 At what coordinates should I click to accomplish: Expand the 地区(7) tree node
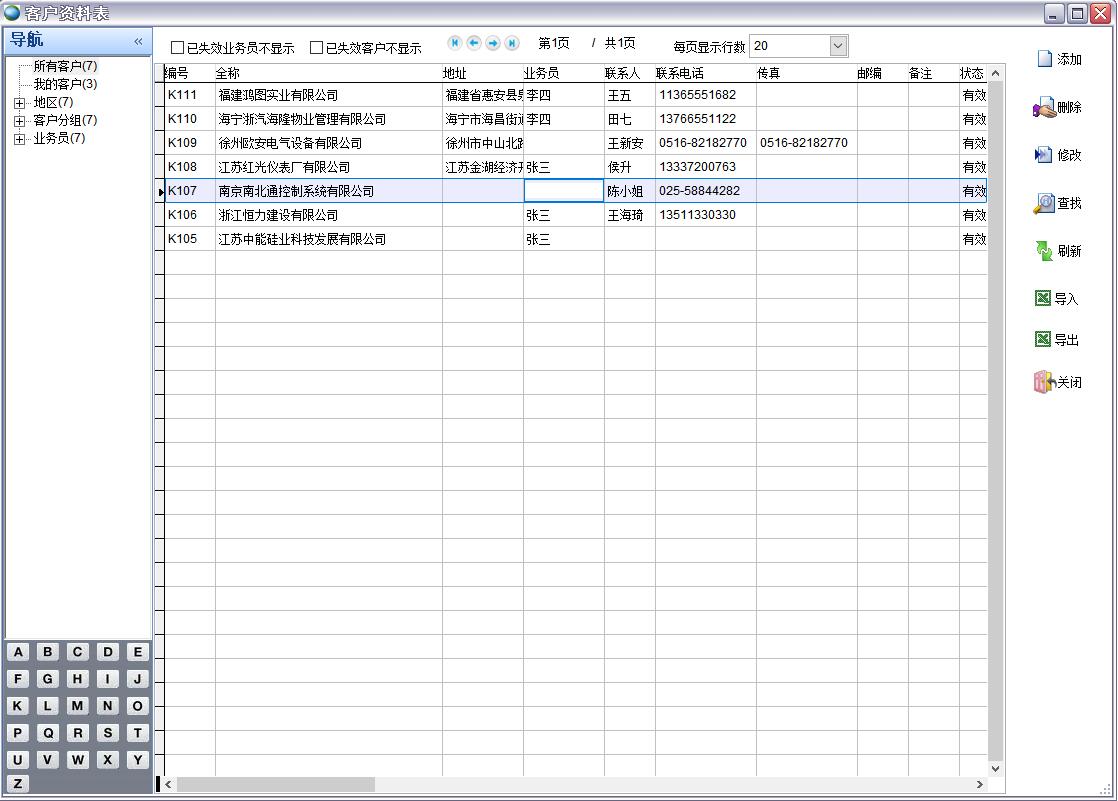coord(20,103)
